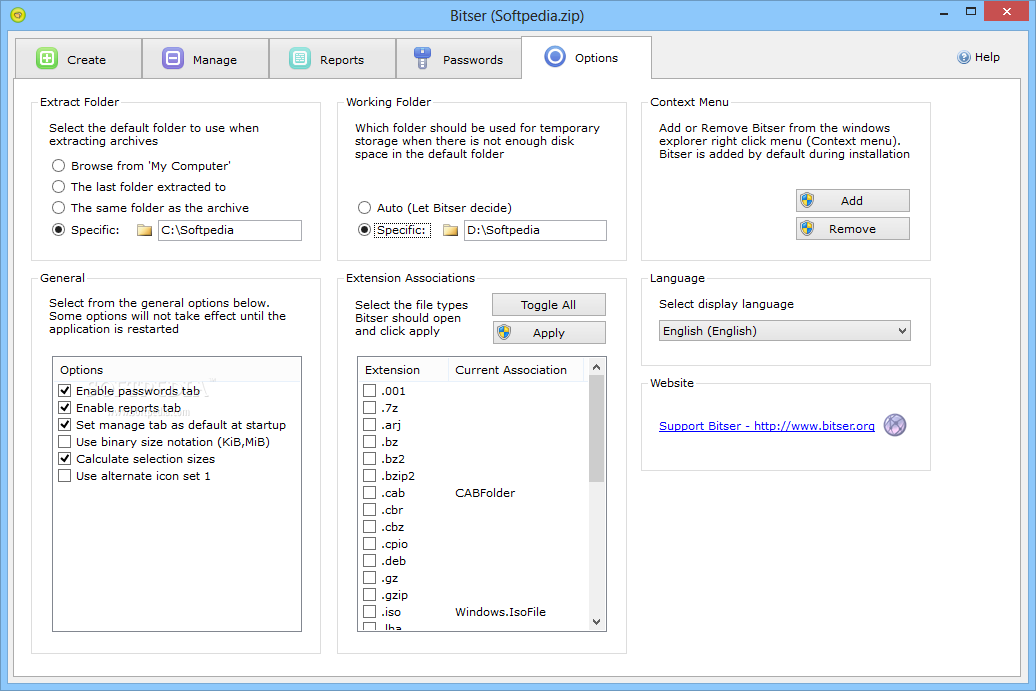Click the Windows.IsoFile association text

(x=500, y=612)
